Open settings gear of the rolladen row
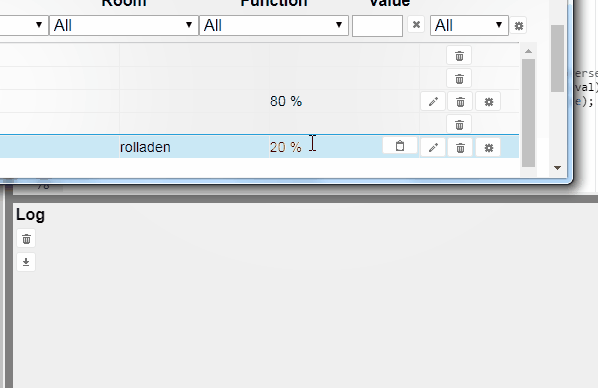Viewport: 598px width, 388px height. [489, 148]
